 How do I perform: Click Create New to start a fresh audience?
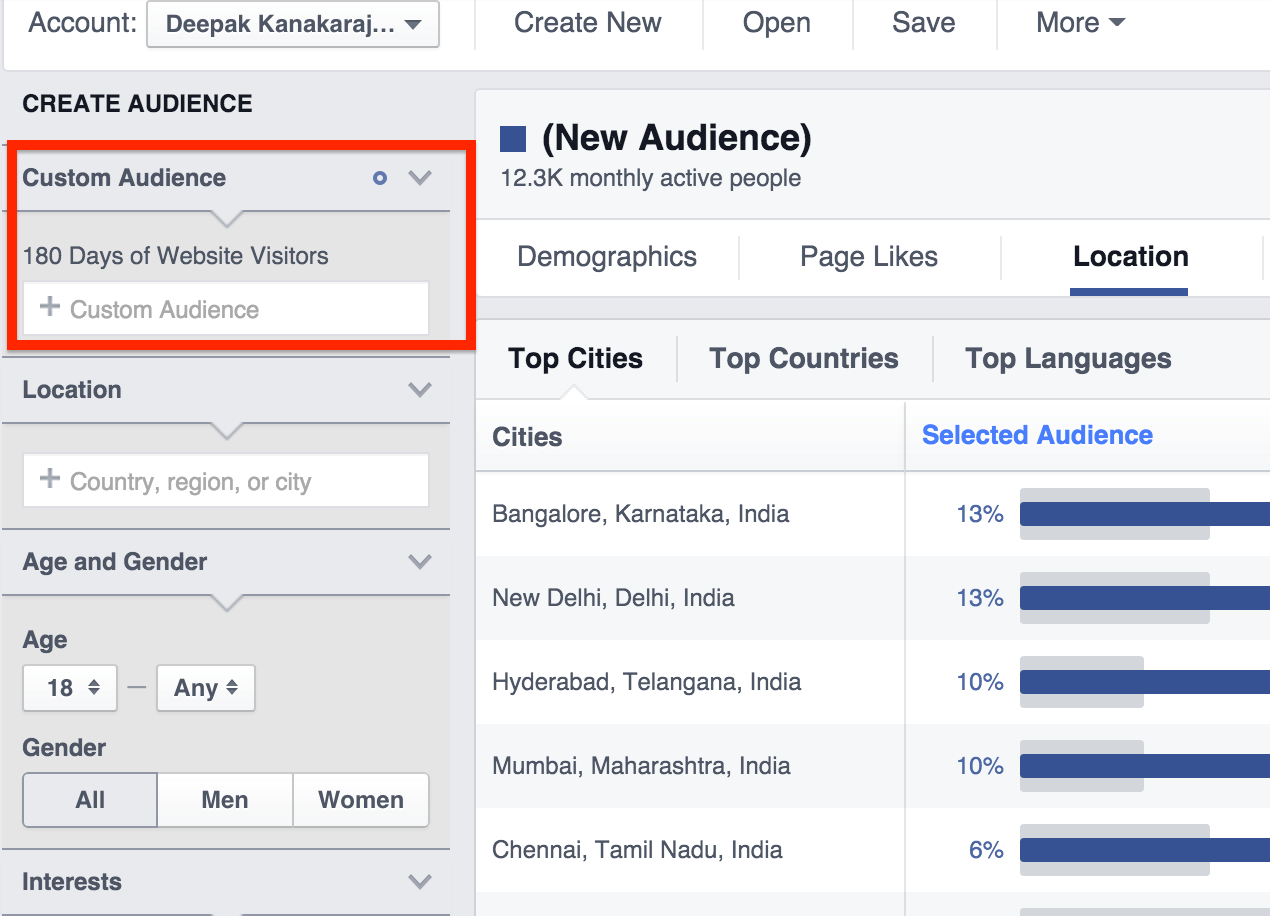tap(587, 22)
